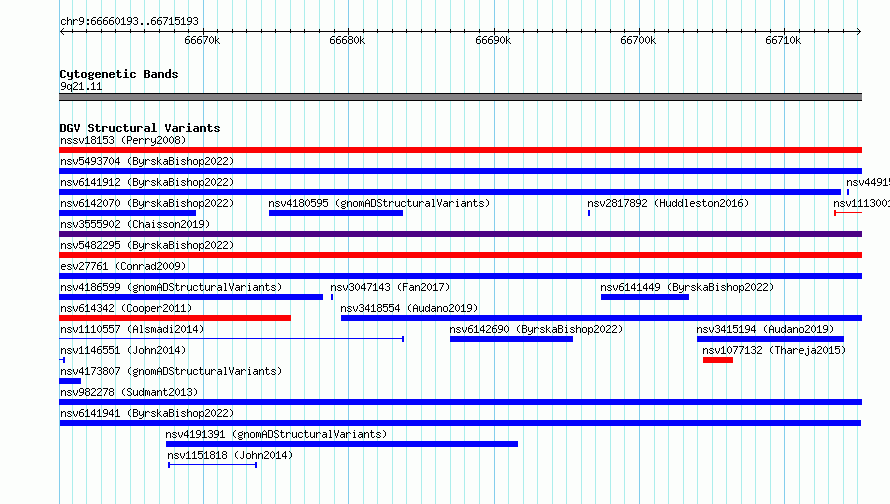Click the nsv6141912 blue variant bar
The width and height of the screenshot is (890, 504).
(450, 192)
